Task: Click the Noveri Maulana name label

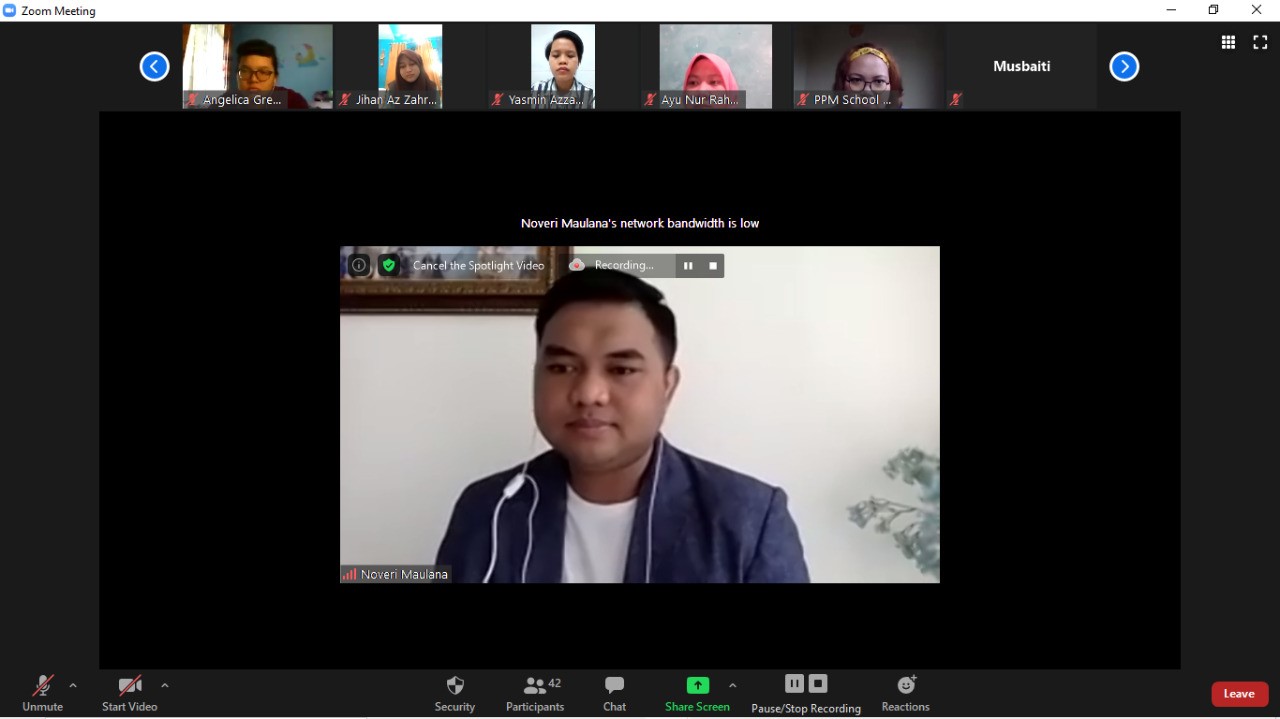Action: tap(404, 574)
